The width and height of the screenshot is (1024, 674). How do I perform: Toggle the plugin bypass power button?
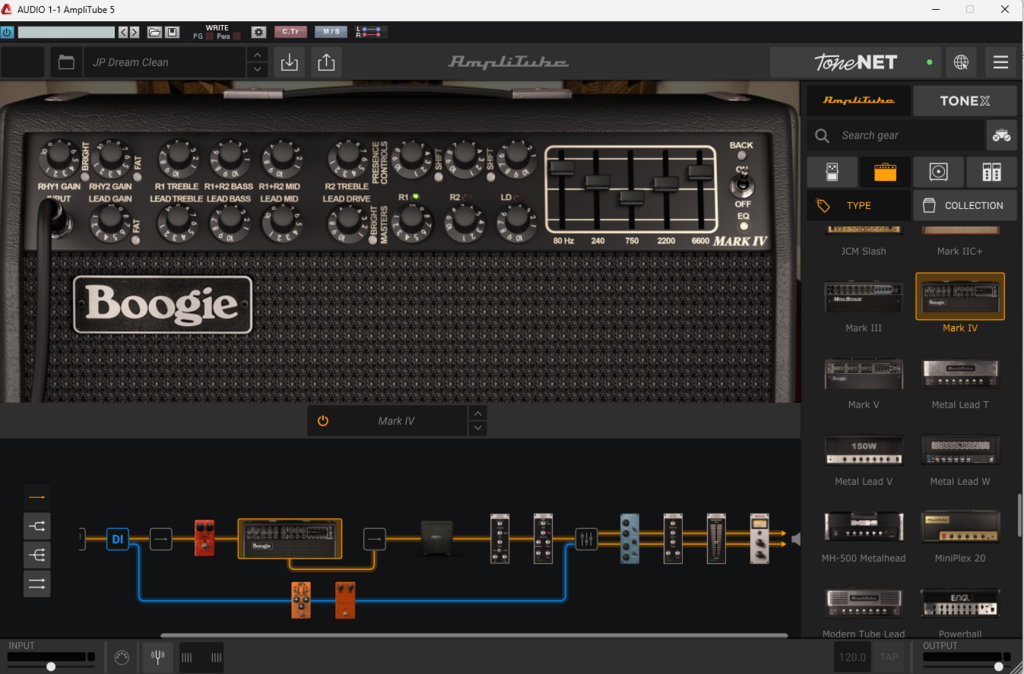point(7,32)
